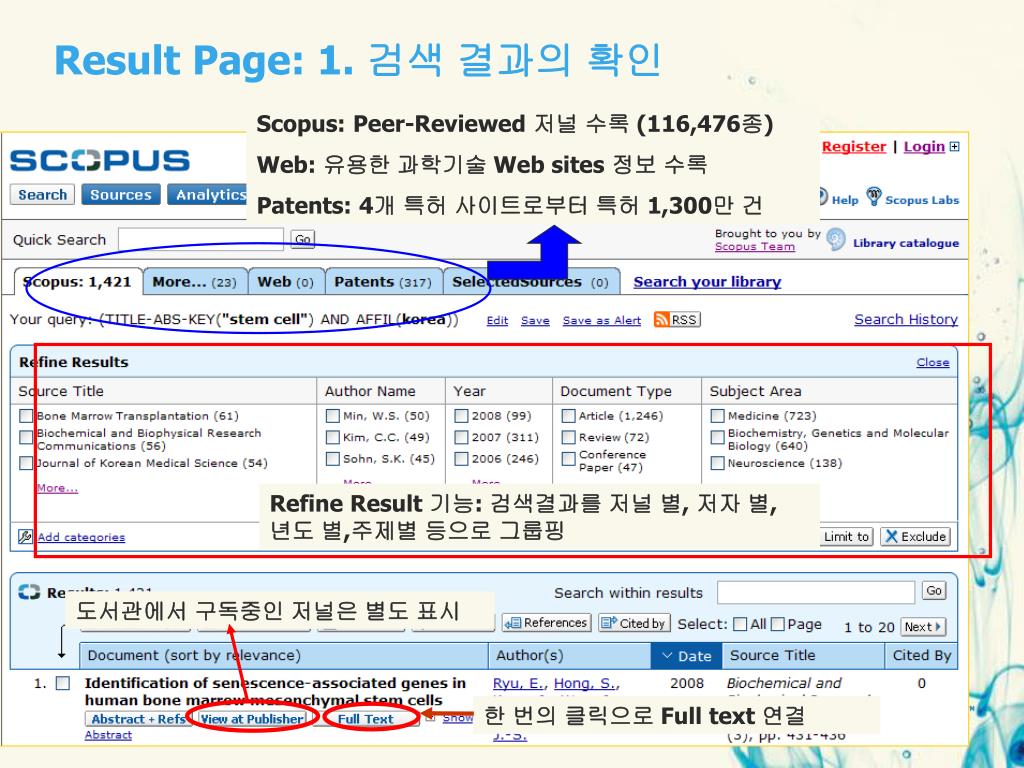Tick checkbox for result 1
Image resolution: width=1024 pixels, height=768 pixels.
click(63, 683)
